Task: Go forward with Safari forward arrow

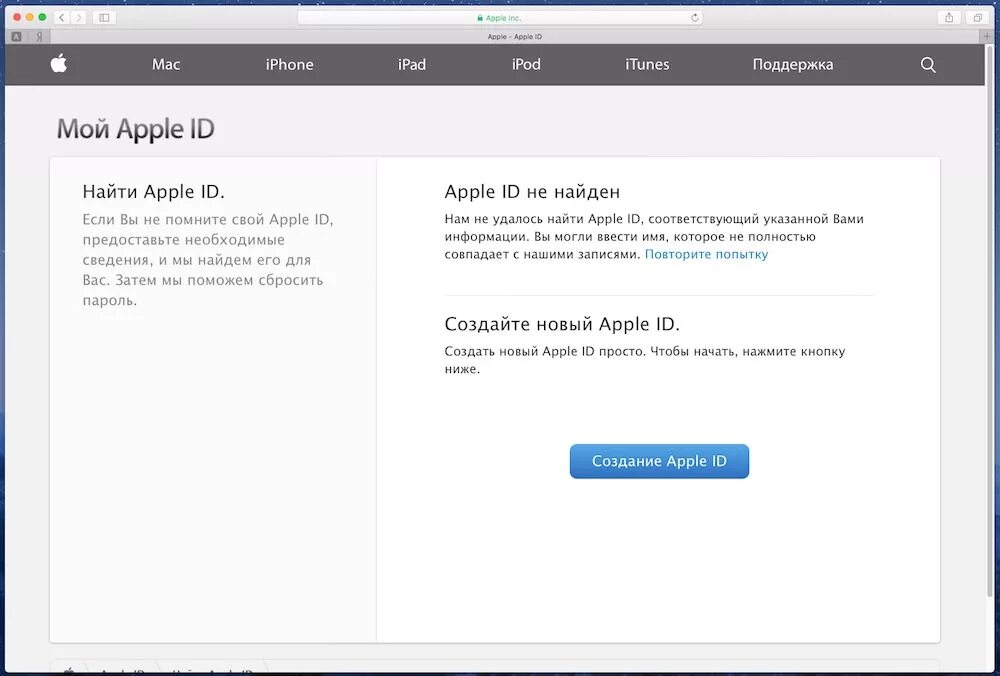Action: 79,18
